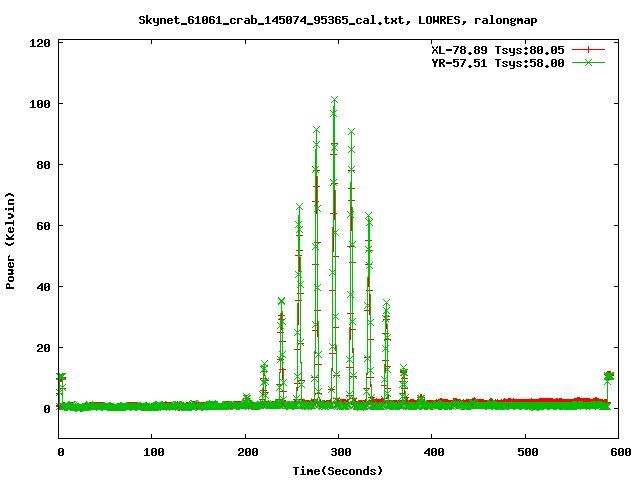Click the green line sample in legend

coord(589,62)
